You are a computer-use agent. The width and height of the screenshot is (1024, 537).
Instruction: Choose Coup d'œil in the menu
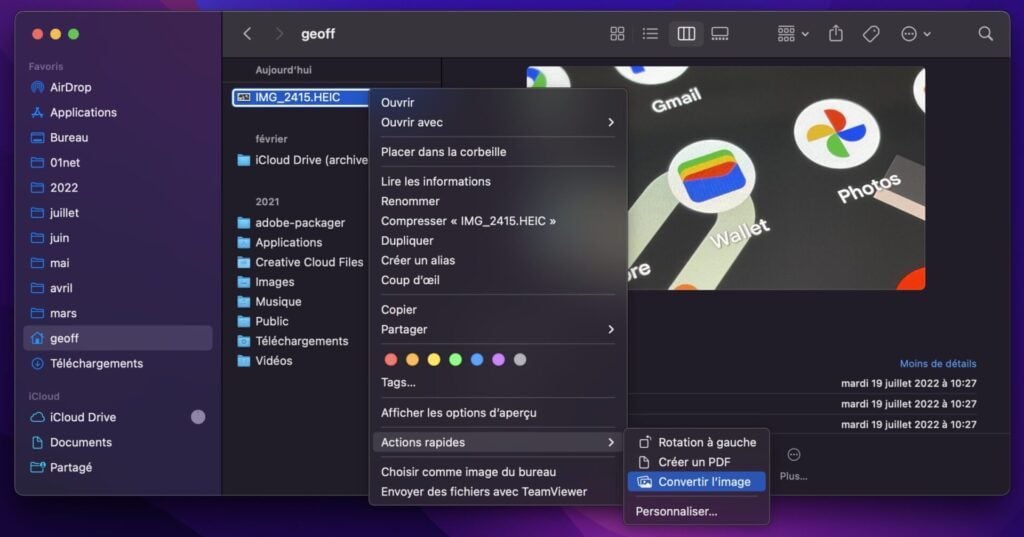[498, 280]
